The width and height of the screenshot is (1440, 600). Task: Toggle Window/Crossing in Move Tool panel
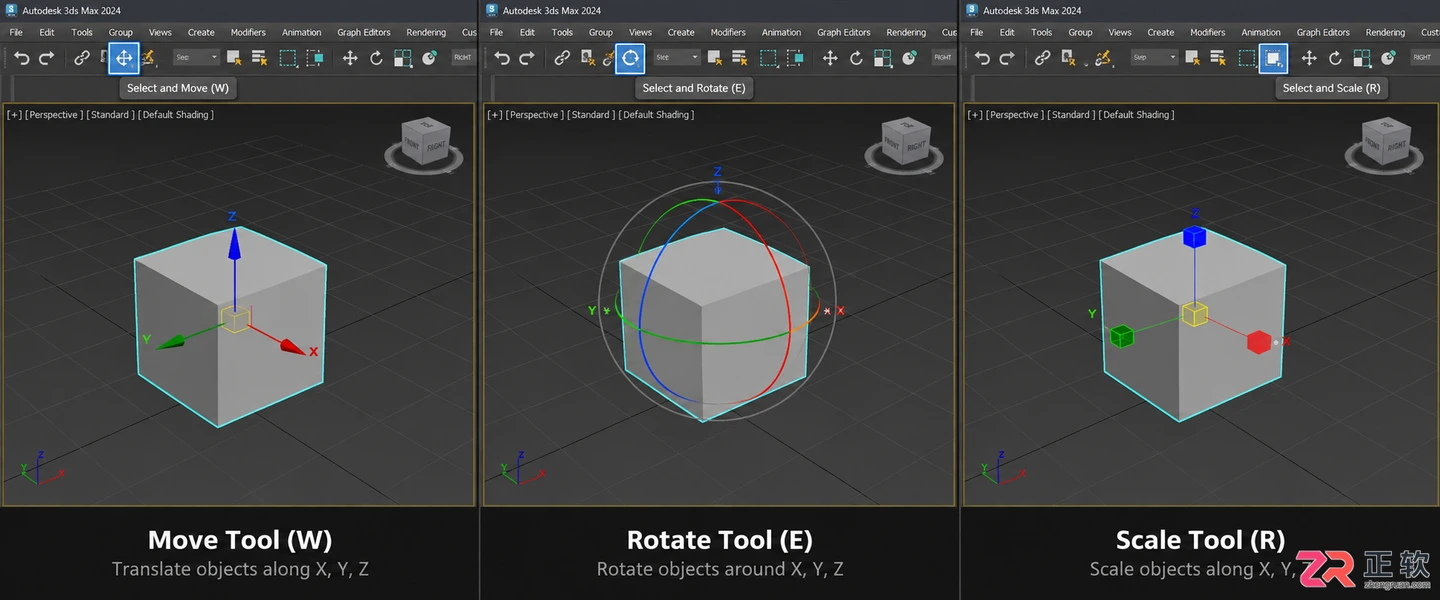pyautogui.click(x=315, y=58)
